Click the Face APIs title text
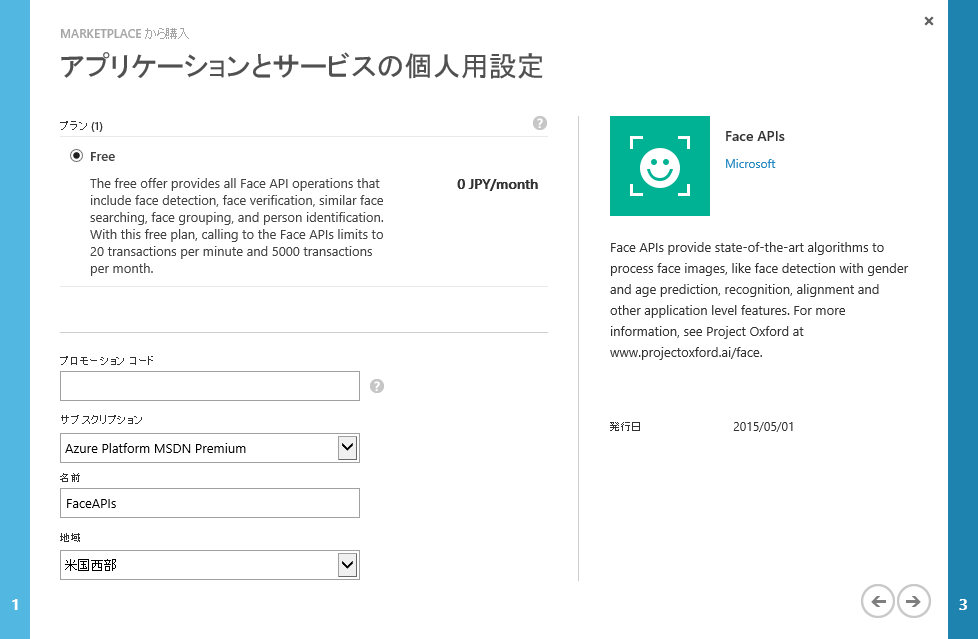The width and height of the screenshot is (978, 639). pos(754,136)
